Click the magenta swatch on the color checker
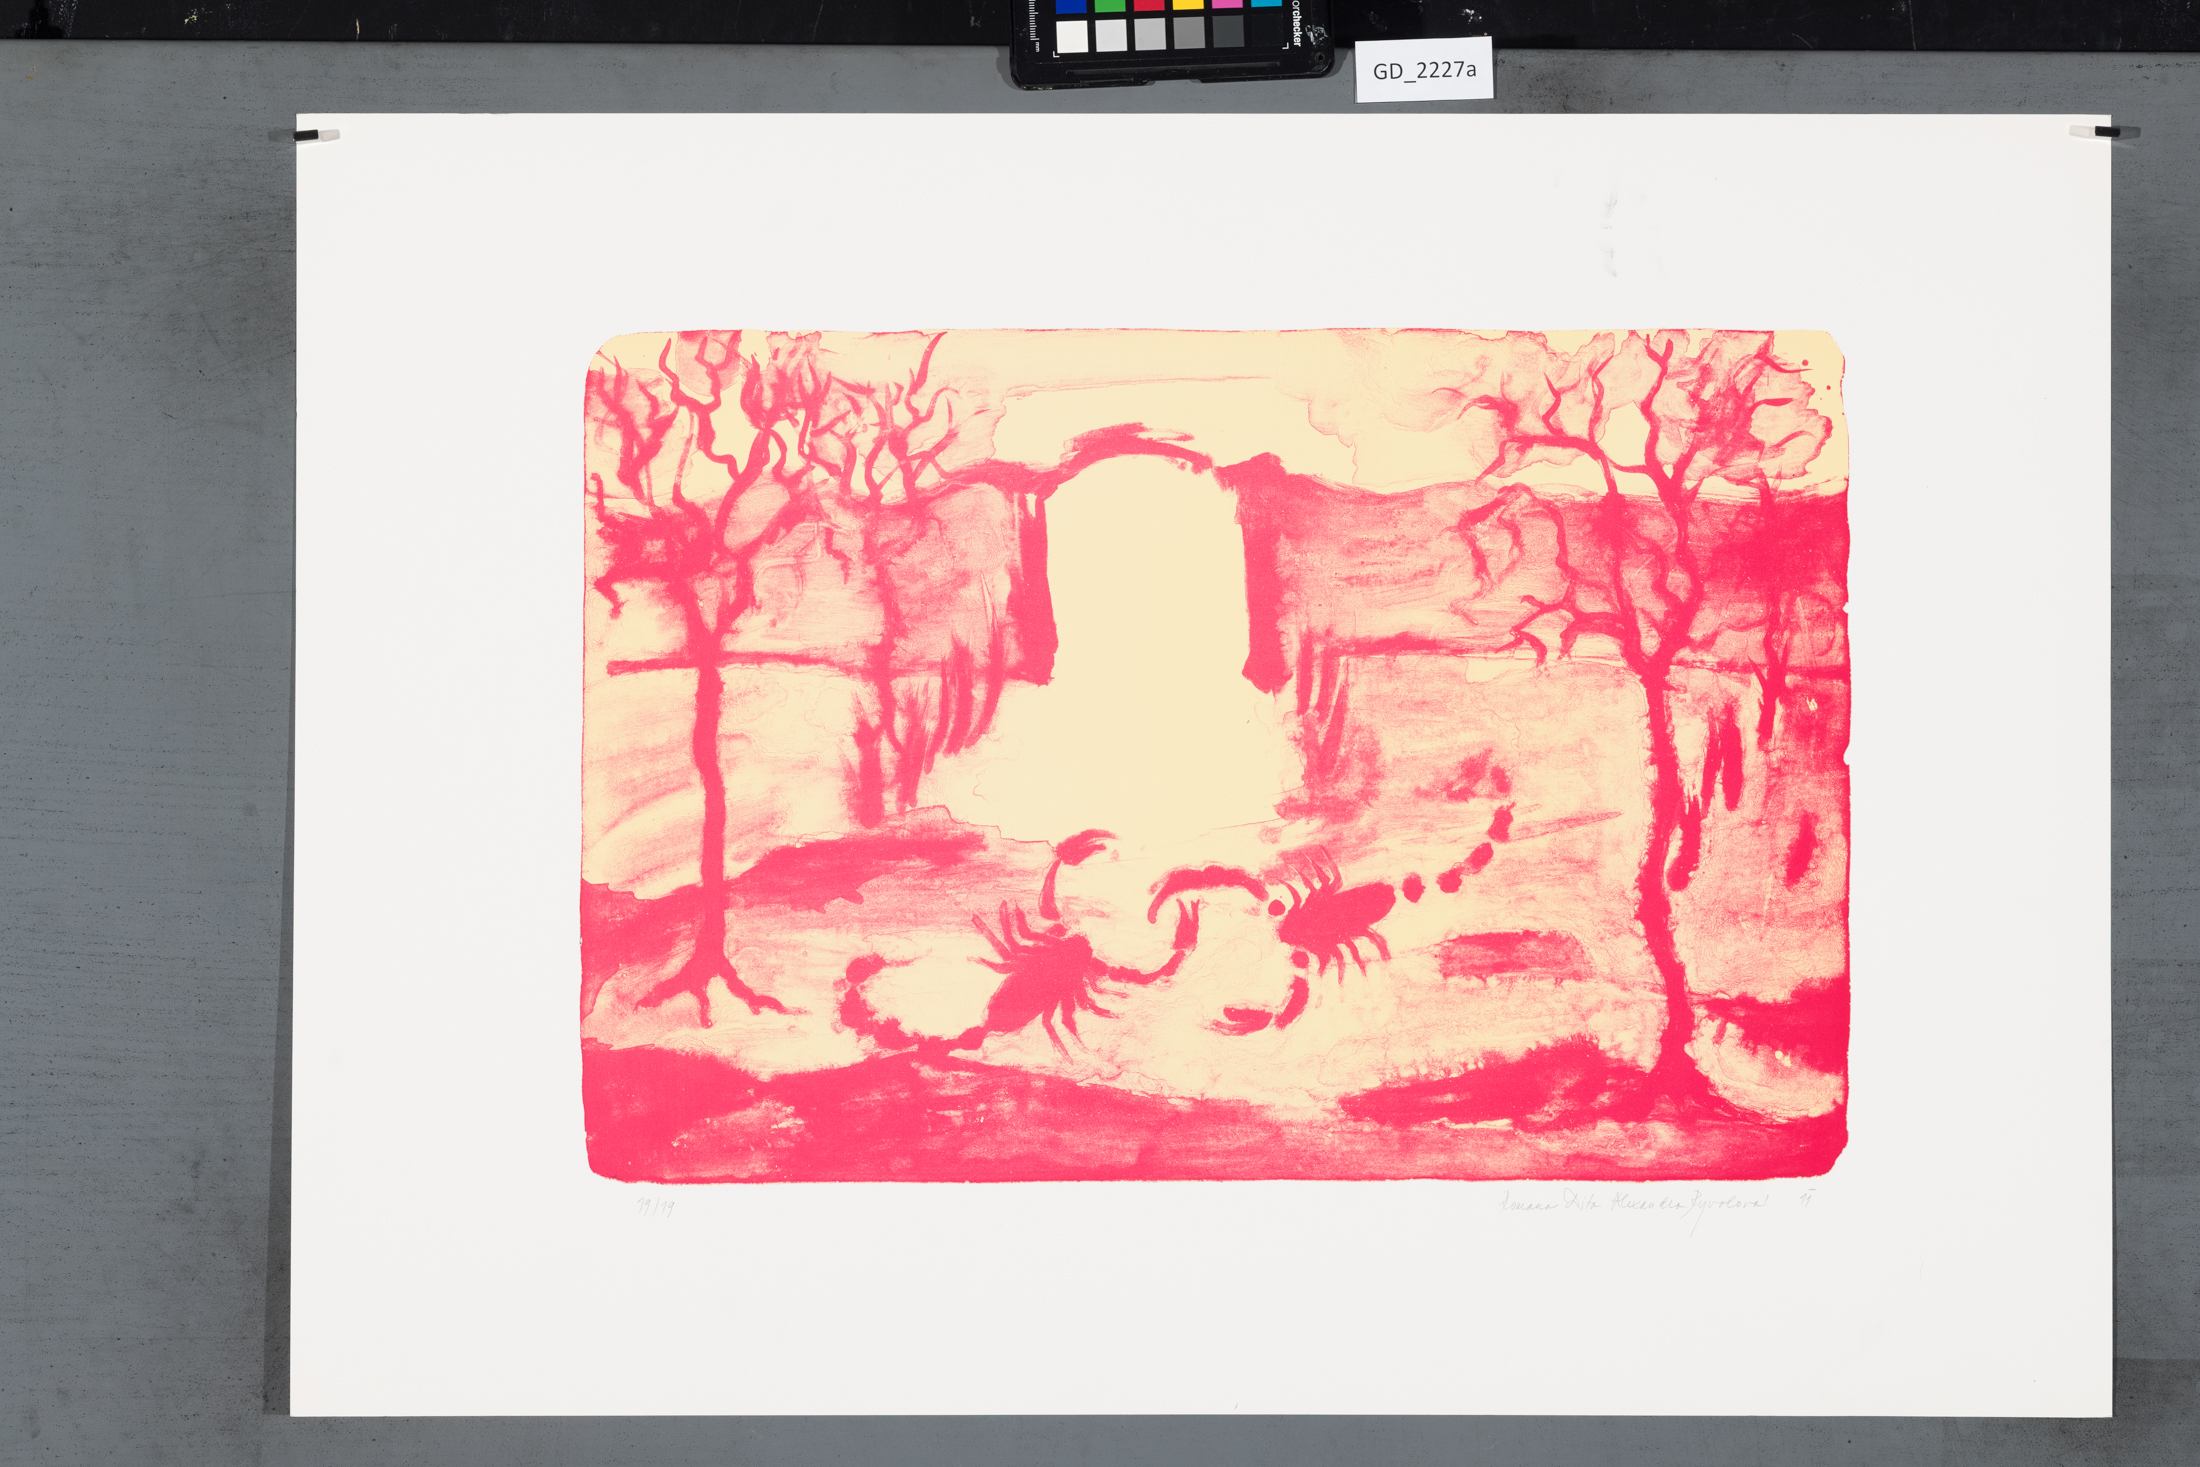The height and width of the screenshot is (1467, 2200). [1227, 6]
